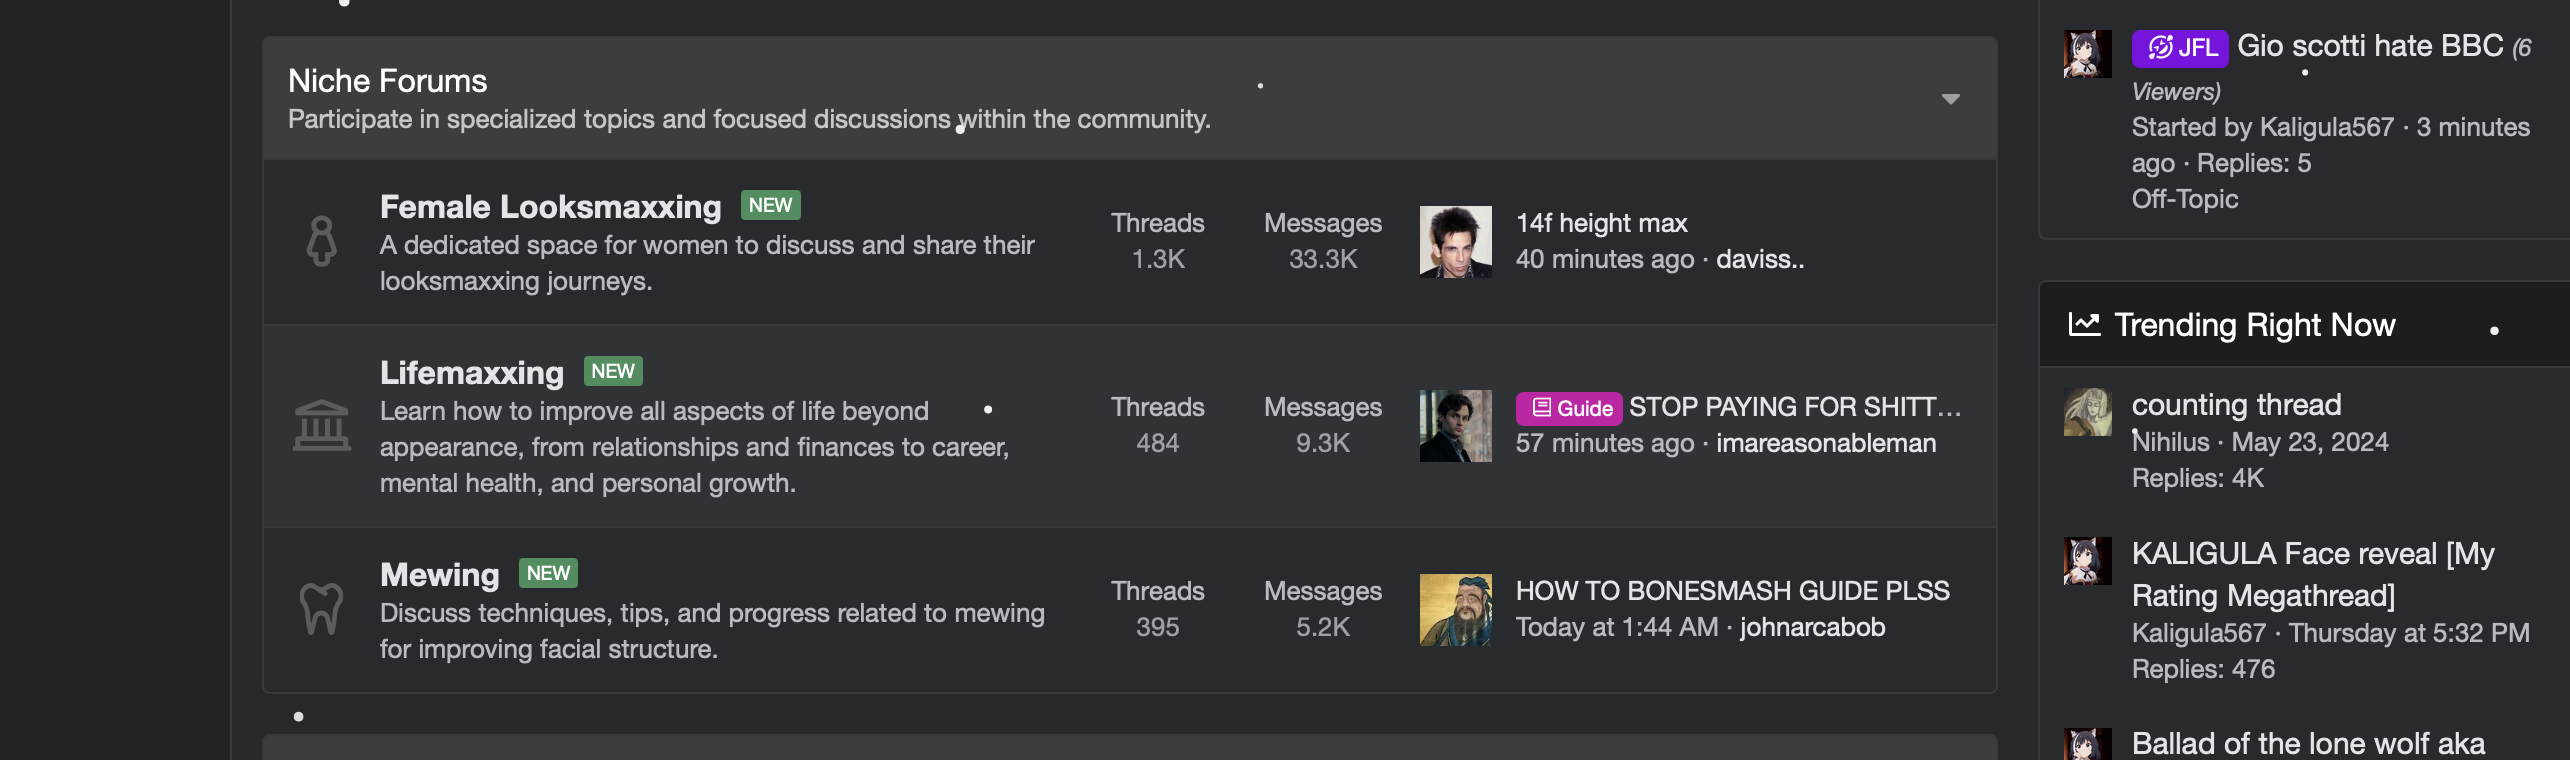The image size is (2570, 760).
Task: Open the '14f height max' thread
Action: (1601, 223)
